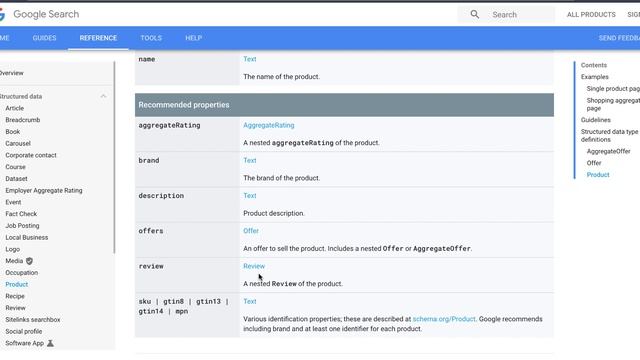Select Employer Aggregate Rating in sidebar
This screenshot has width=640, height=360.
click(44, 191)
